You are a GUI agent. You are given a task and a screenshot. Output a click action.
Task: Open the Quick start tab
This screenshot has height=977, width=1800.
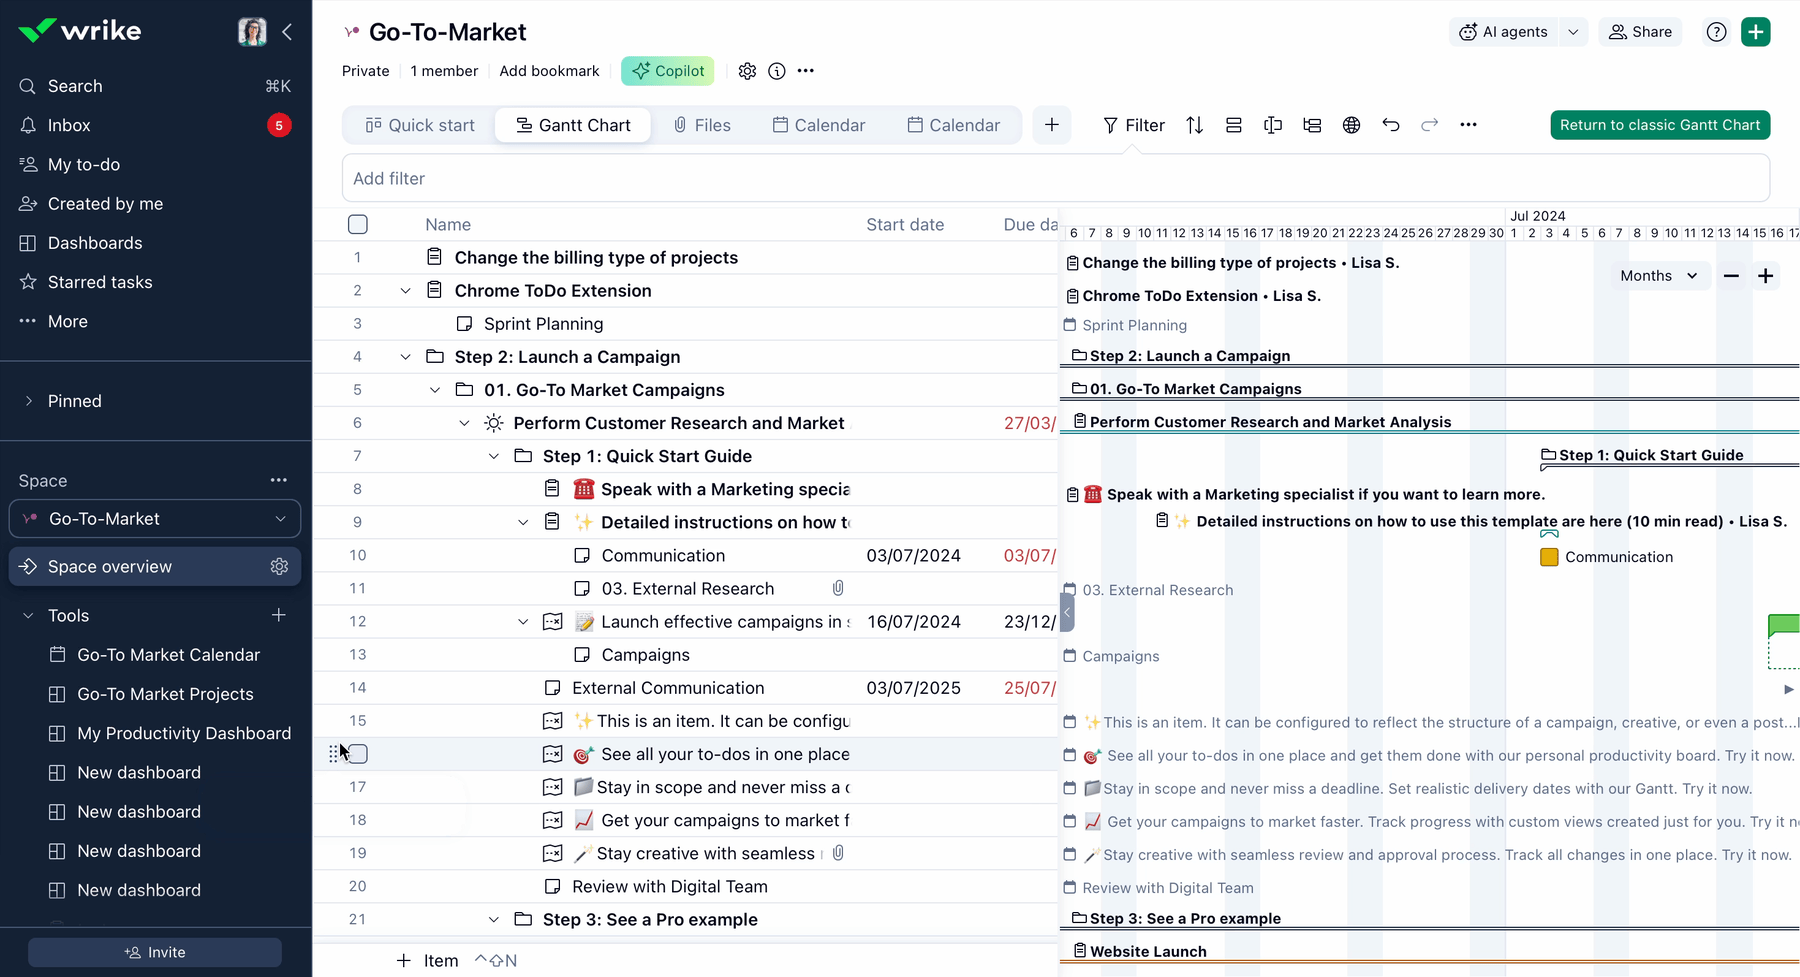(x=419, y=125)
